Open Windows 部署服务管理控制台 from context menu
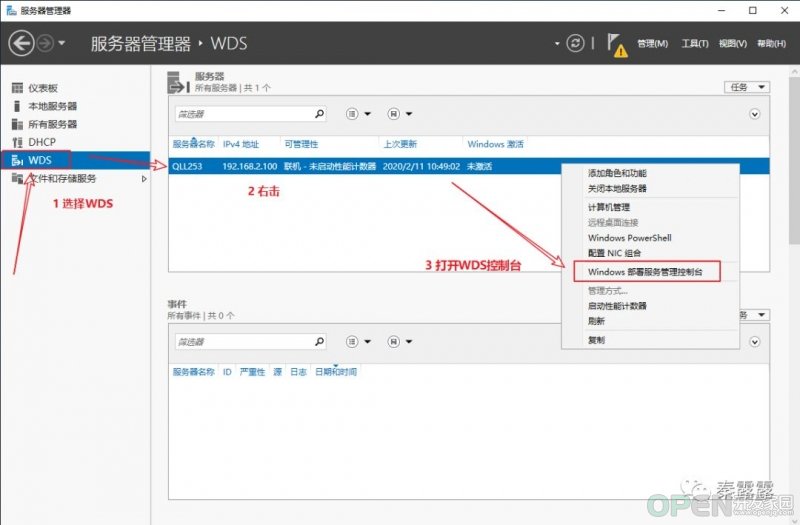The width and height of the screenshot is (800, 525). [647, 272]
